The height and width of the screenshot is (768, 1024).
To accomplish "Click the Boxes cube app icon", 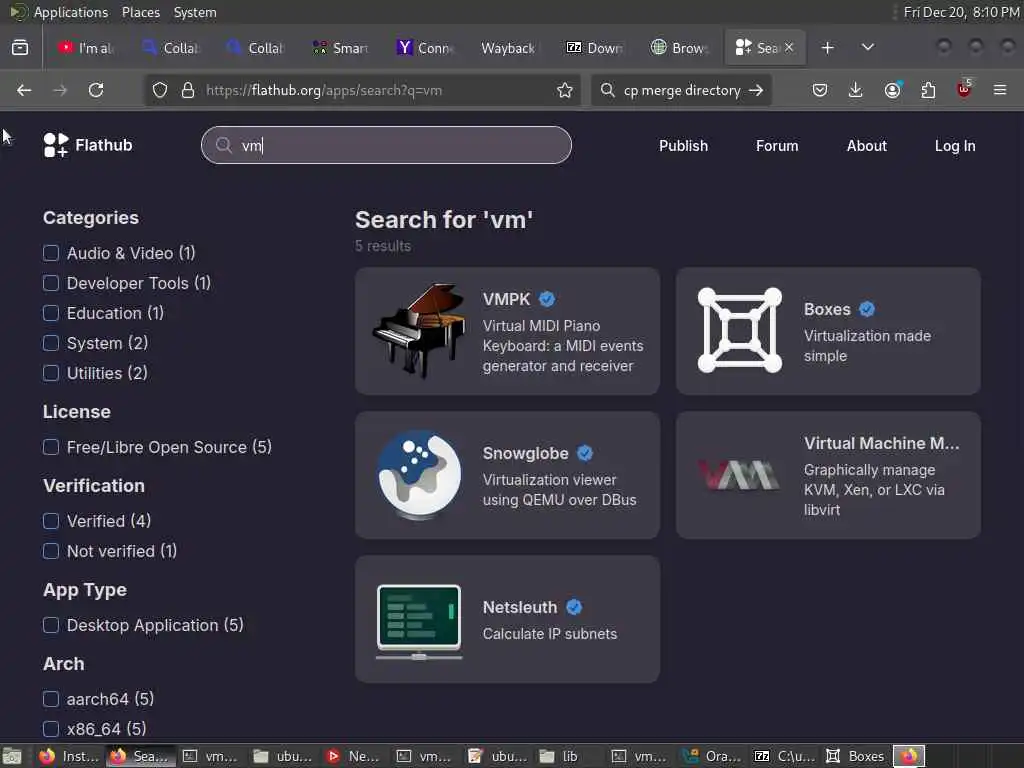I will tap(740, 330).
